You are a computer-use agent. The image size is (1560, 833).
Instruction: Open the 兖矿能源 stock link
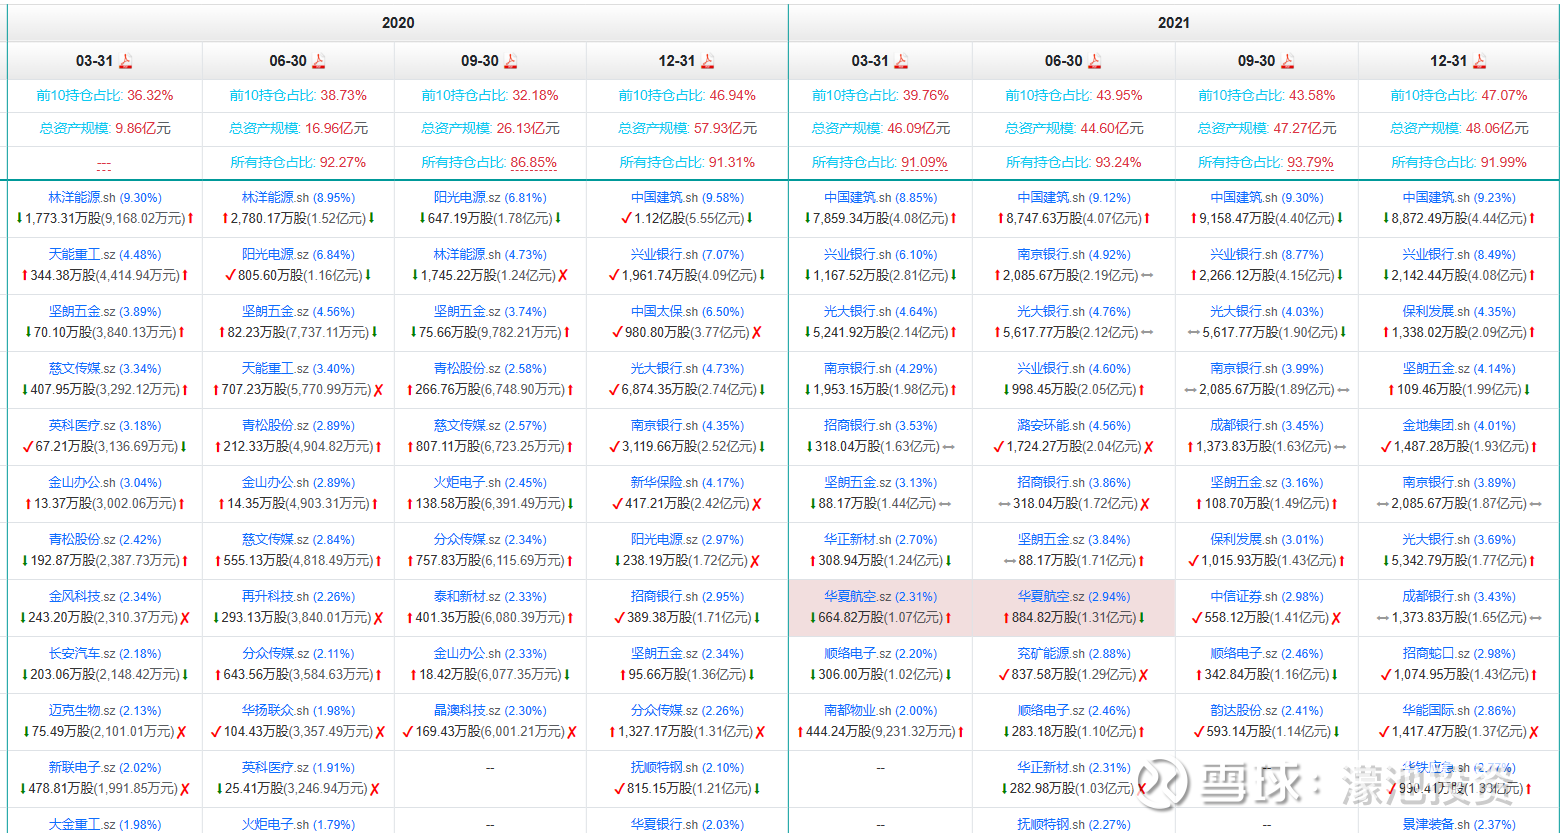click(x=1044, y=654)
